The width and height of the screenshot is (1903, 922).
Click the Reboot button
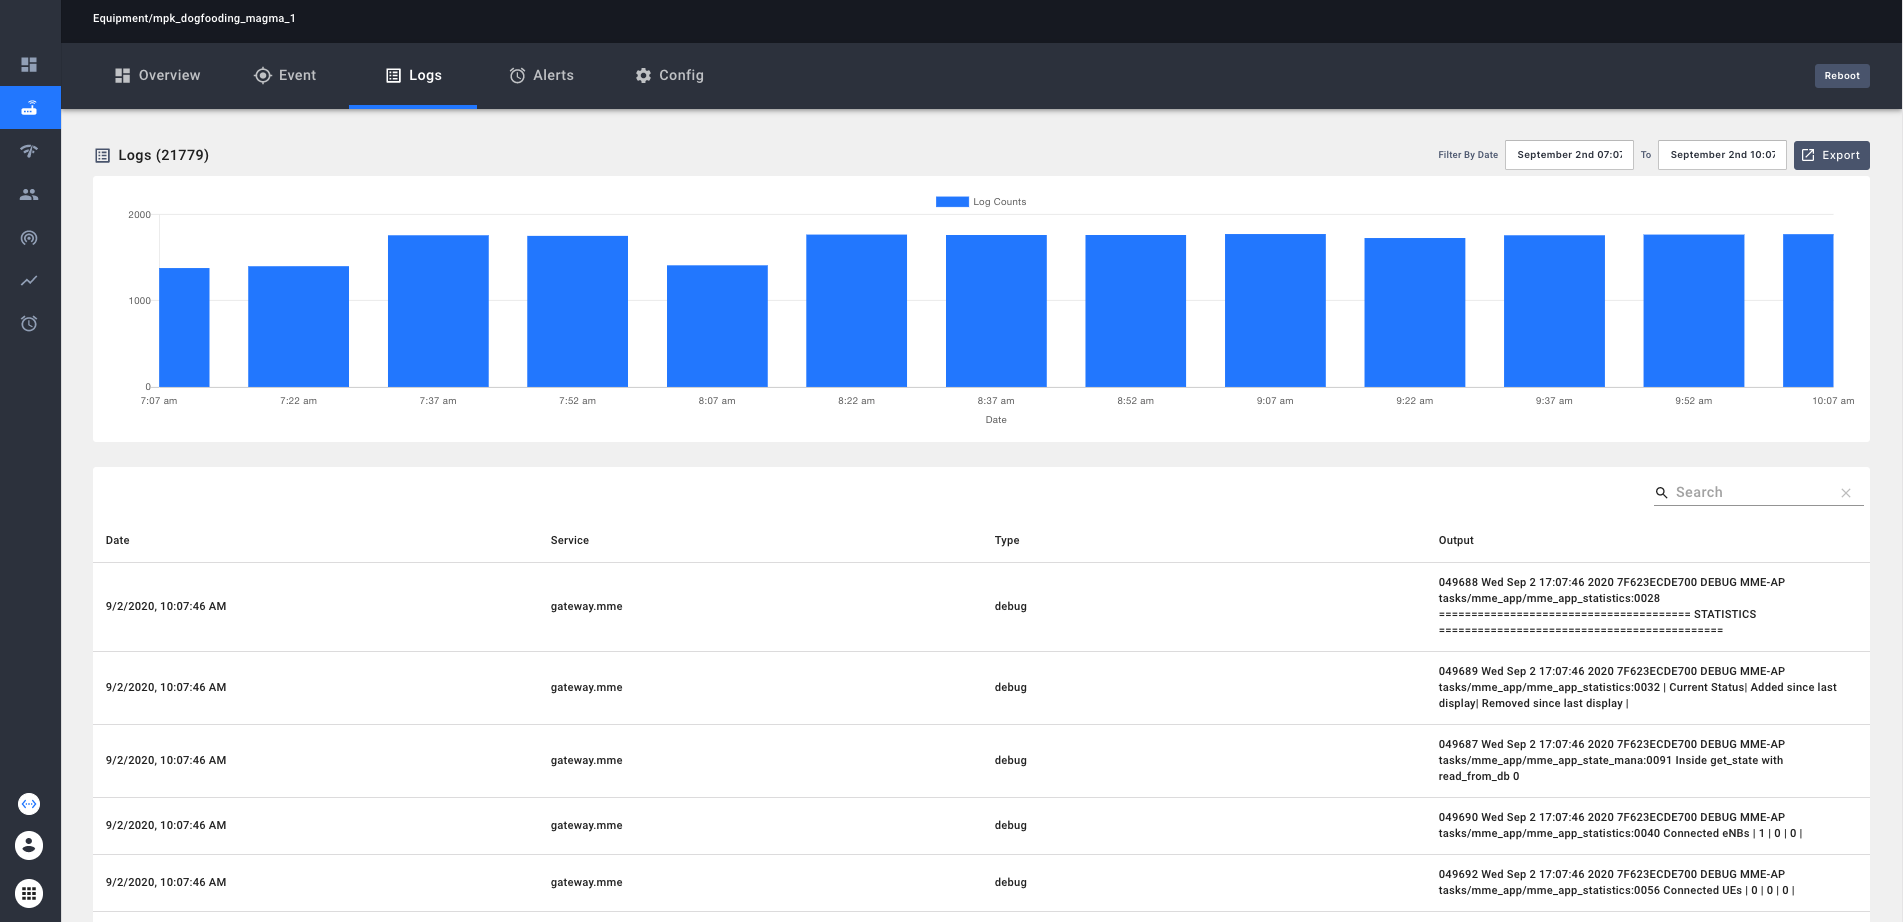tap(1841, 76)
